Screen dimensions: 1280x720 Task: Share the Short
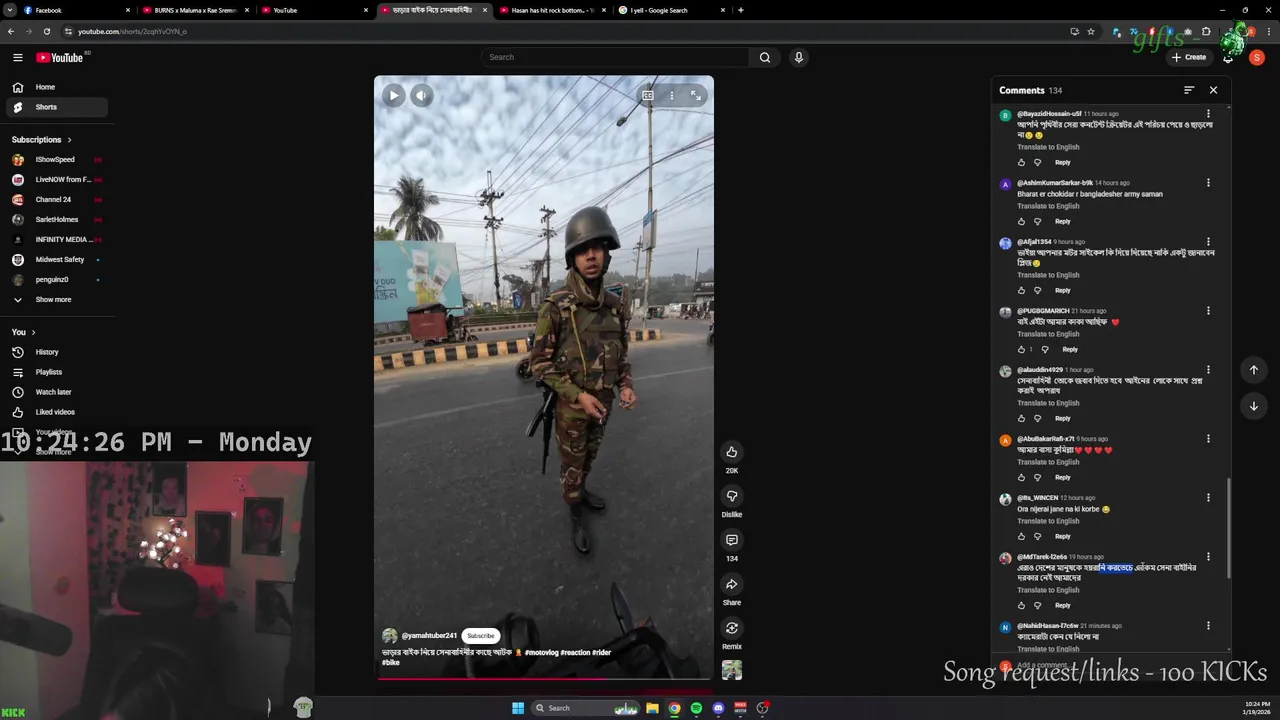[732, 584]
